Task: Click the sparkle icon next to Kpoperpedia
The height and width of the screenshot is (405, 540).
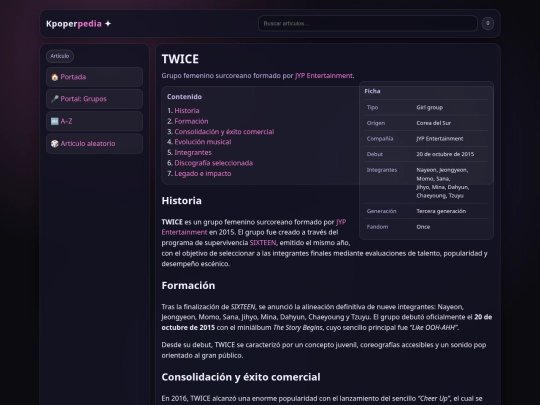Action: pyautogui.click(x=108, y=24)
